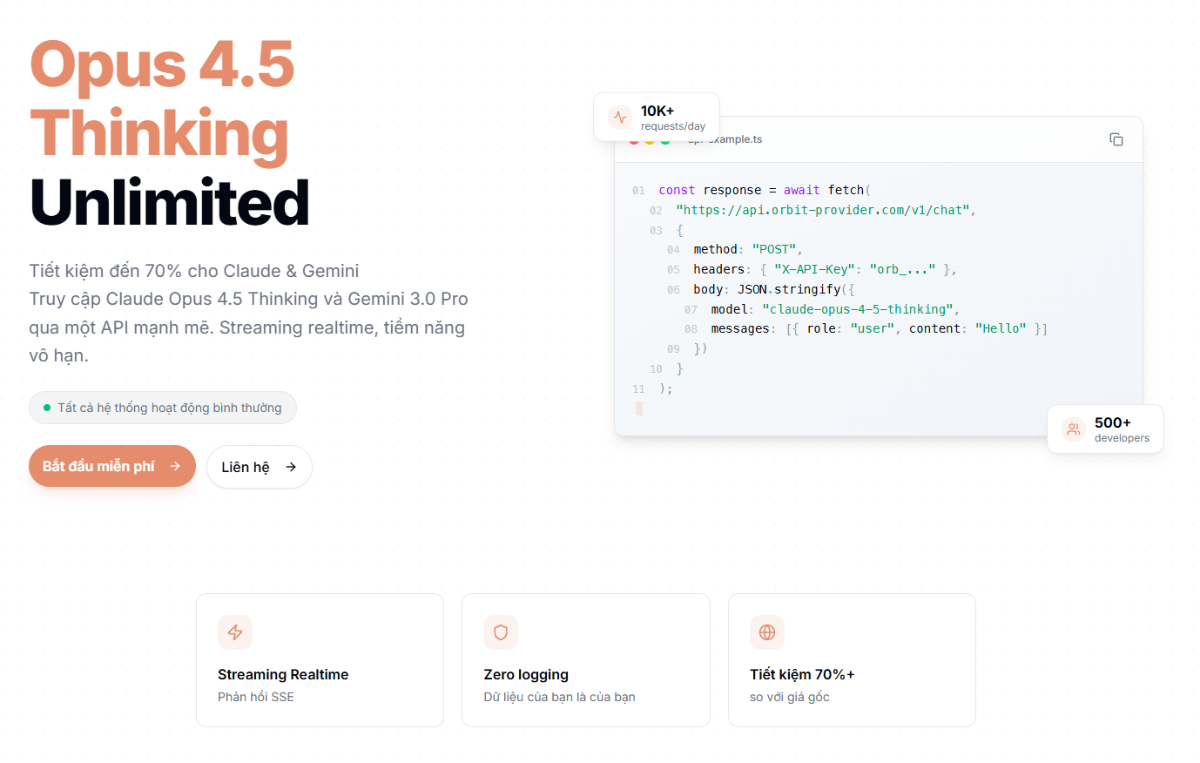The image size is (1200, 763).
Task: Open the "Streaming Realtime" feature card title
Action: pyautogui.click(x=283, y=675)
